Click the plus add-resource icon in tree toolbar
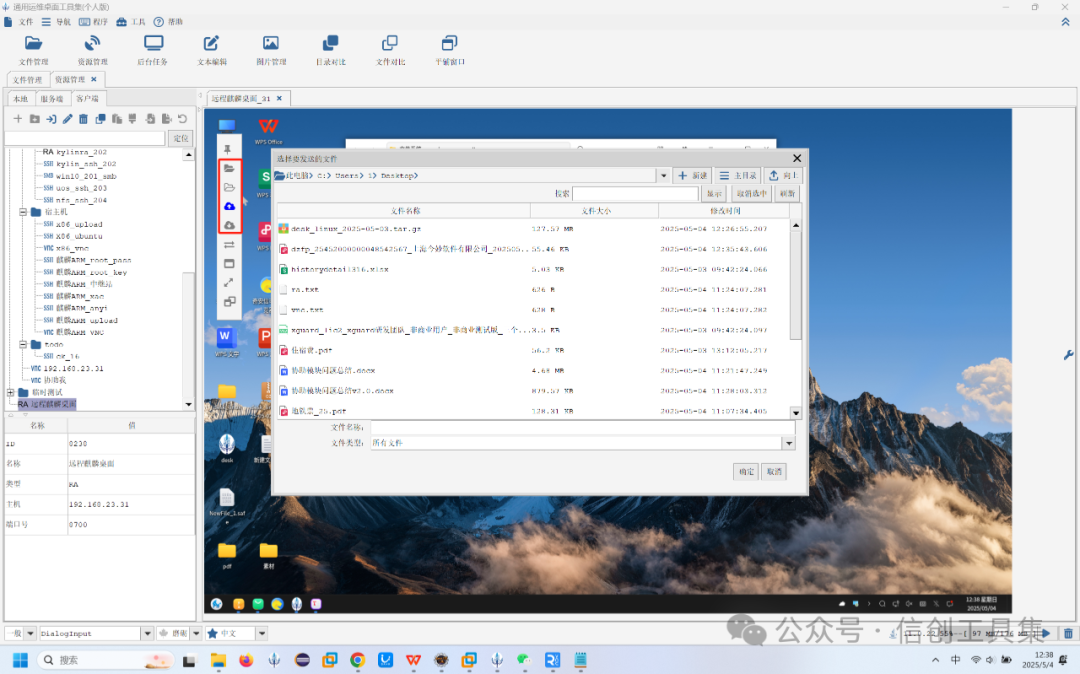Screen dimensions: 1080x674 [x=18, y=119]
